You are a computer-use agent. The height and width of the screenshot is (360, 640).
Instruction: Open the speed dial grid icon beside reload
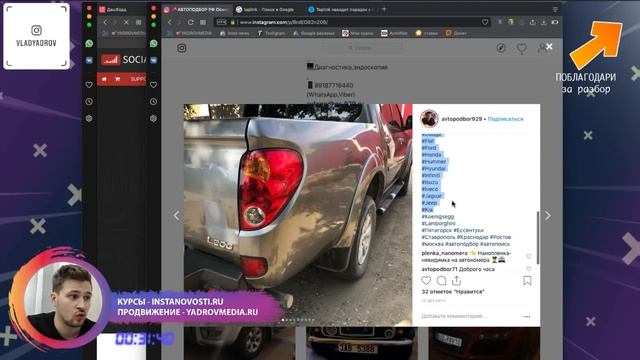pos(203,22)
